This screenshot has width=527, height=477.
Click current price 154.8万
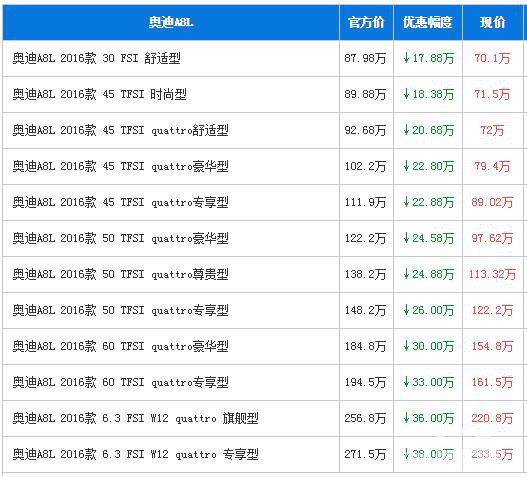coord(492,346)
